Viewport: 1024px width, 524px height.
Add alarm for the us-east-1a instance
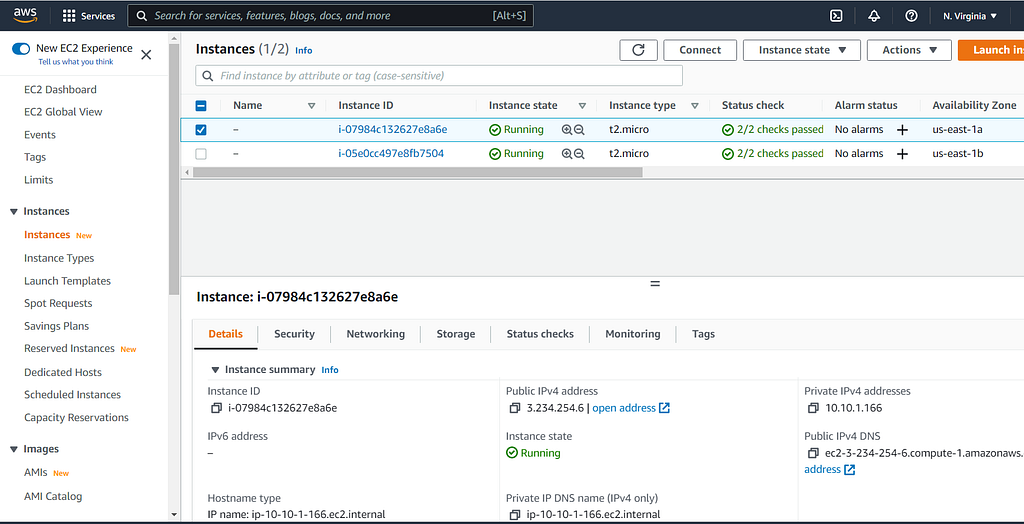coord(902,130)
